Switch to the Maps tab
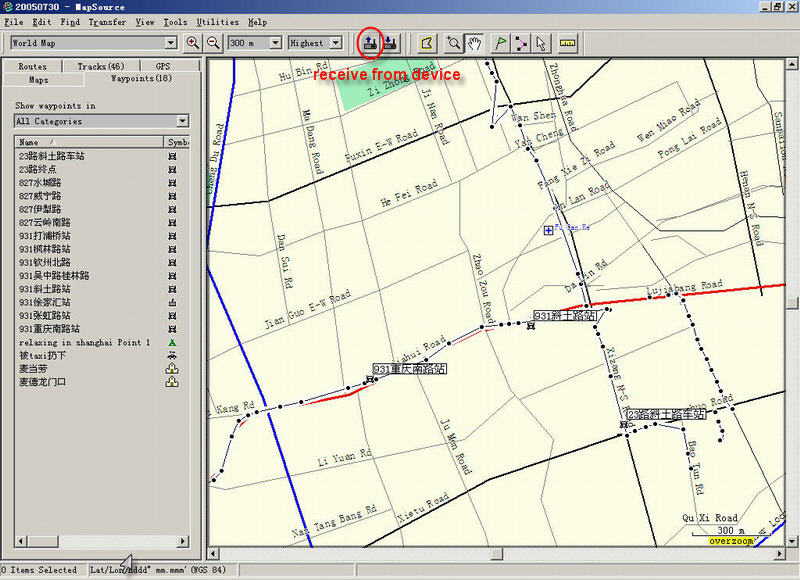This screenshot has width=800, height=580. pyautogui.click(x=39, y=80)
